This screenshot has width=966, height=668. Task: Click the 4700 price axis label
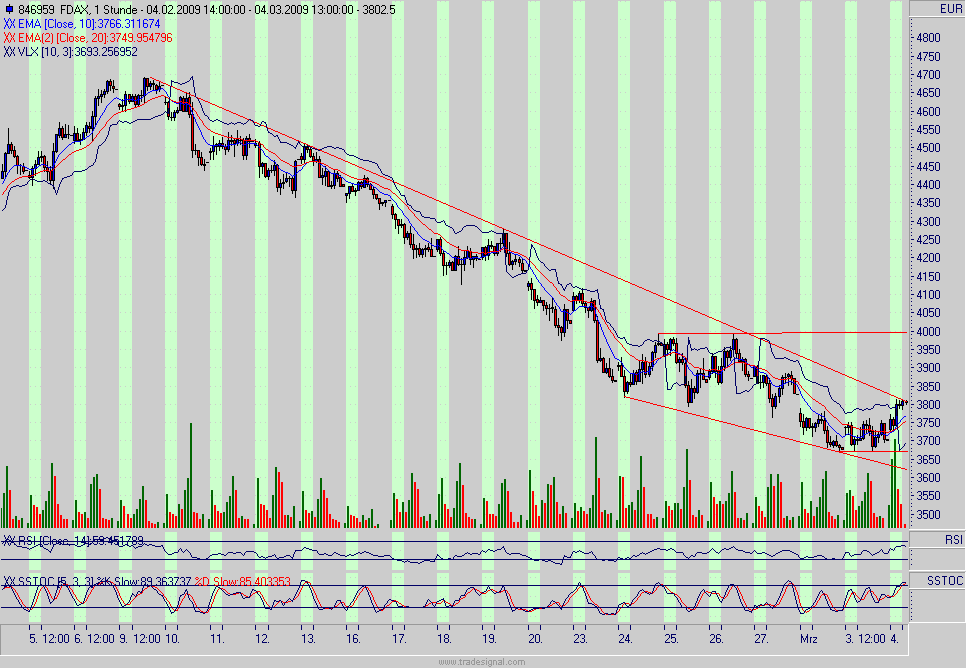(x=928, y=75)
